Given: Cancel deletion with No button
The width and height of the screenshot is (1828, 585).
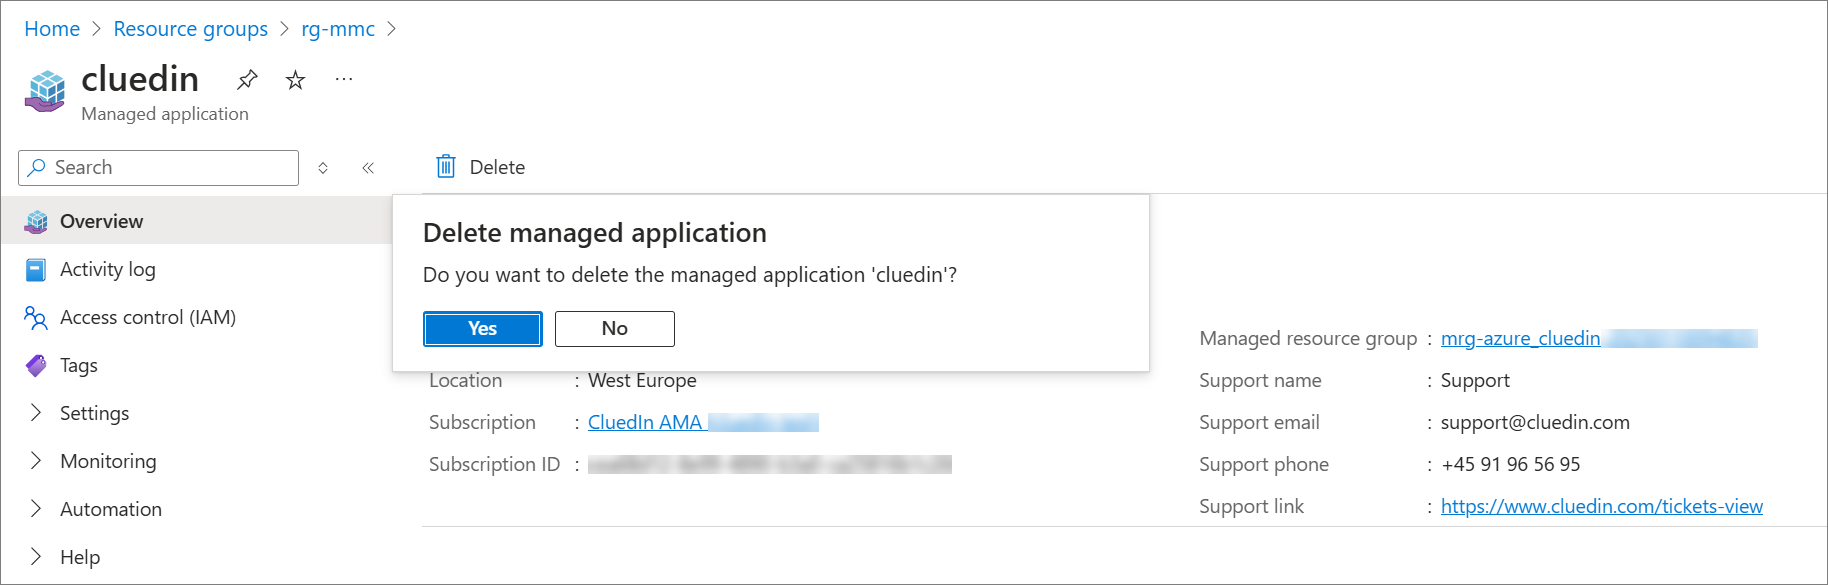Looking at the screenshot, I should point(614,329).
